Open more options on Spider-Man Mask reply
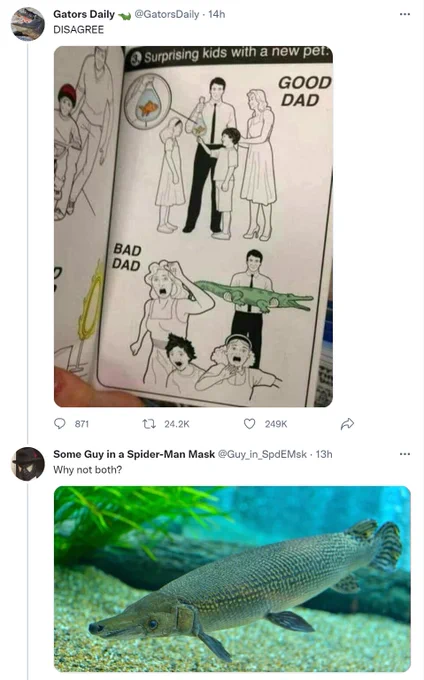 (x=405, y=454)
